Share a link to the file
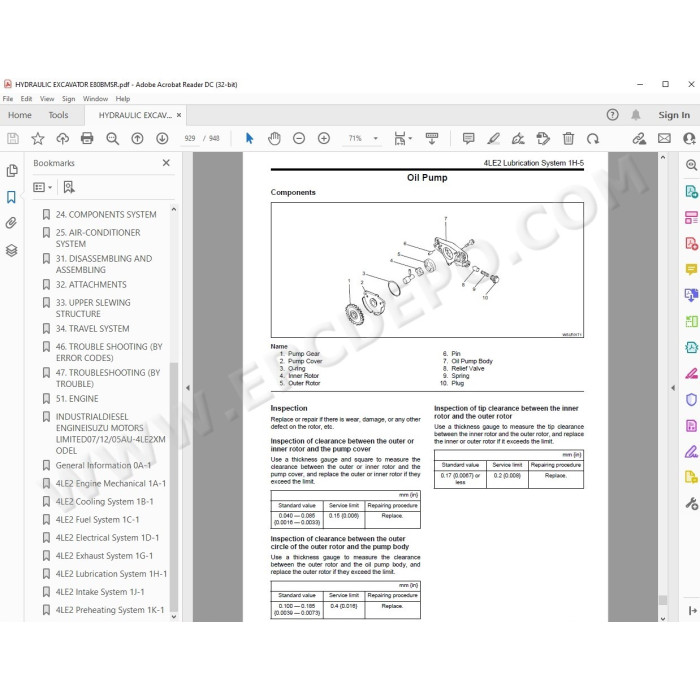700x700 pixels. (x=639, y=138)
